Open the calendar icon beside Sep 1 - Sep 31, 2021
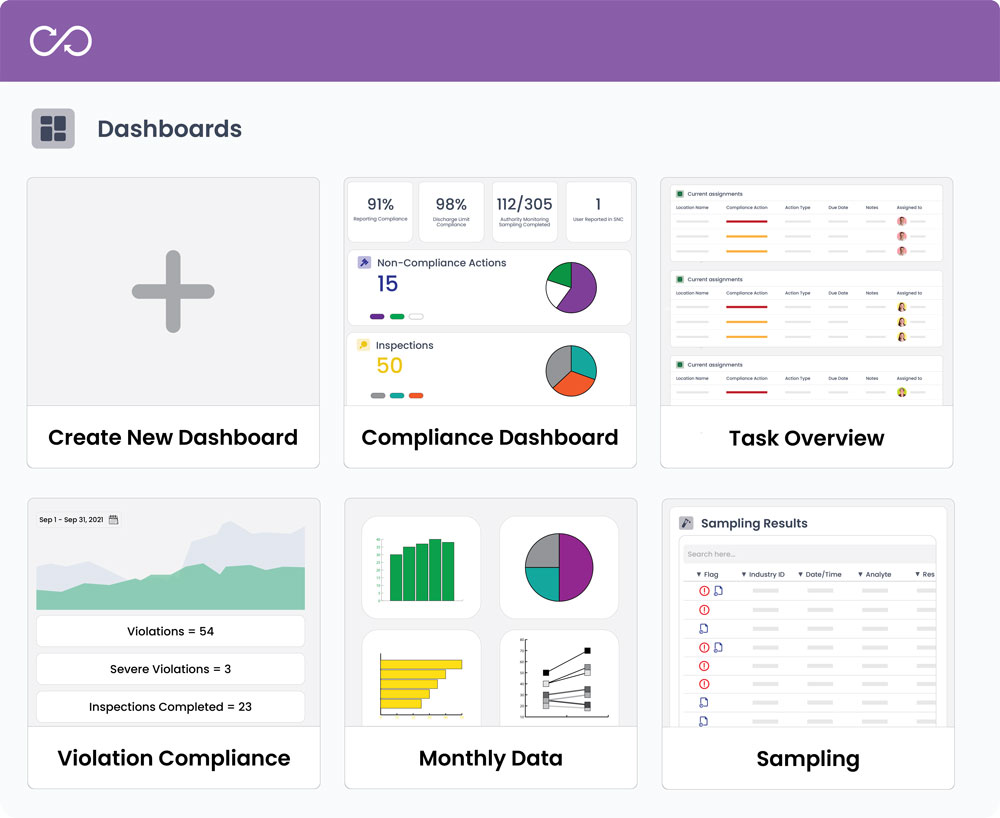1000x818 pixels. point(114,520)
